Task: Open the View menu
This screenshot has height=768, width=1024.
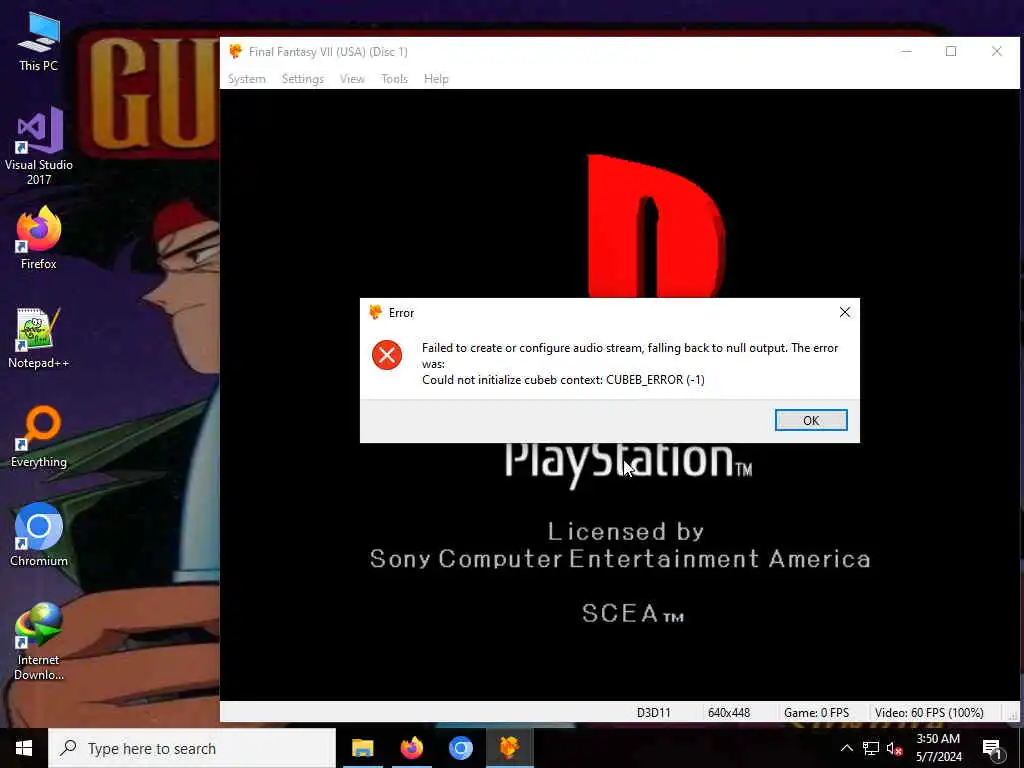Action: [x=352, y=79]
